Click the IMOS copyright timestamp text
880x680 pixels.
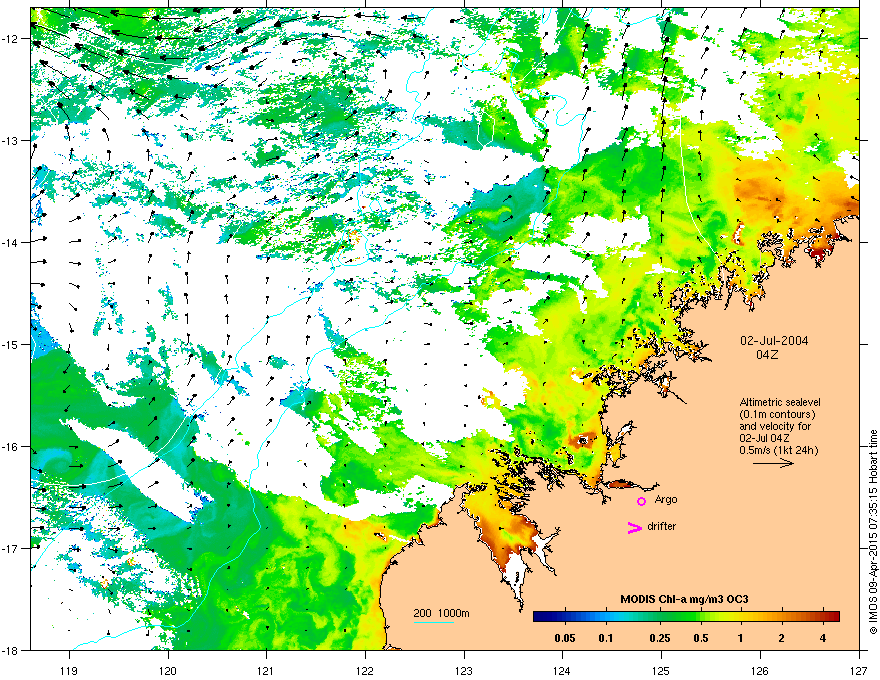(x=873, y=532)
